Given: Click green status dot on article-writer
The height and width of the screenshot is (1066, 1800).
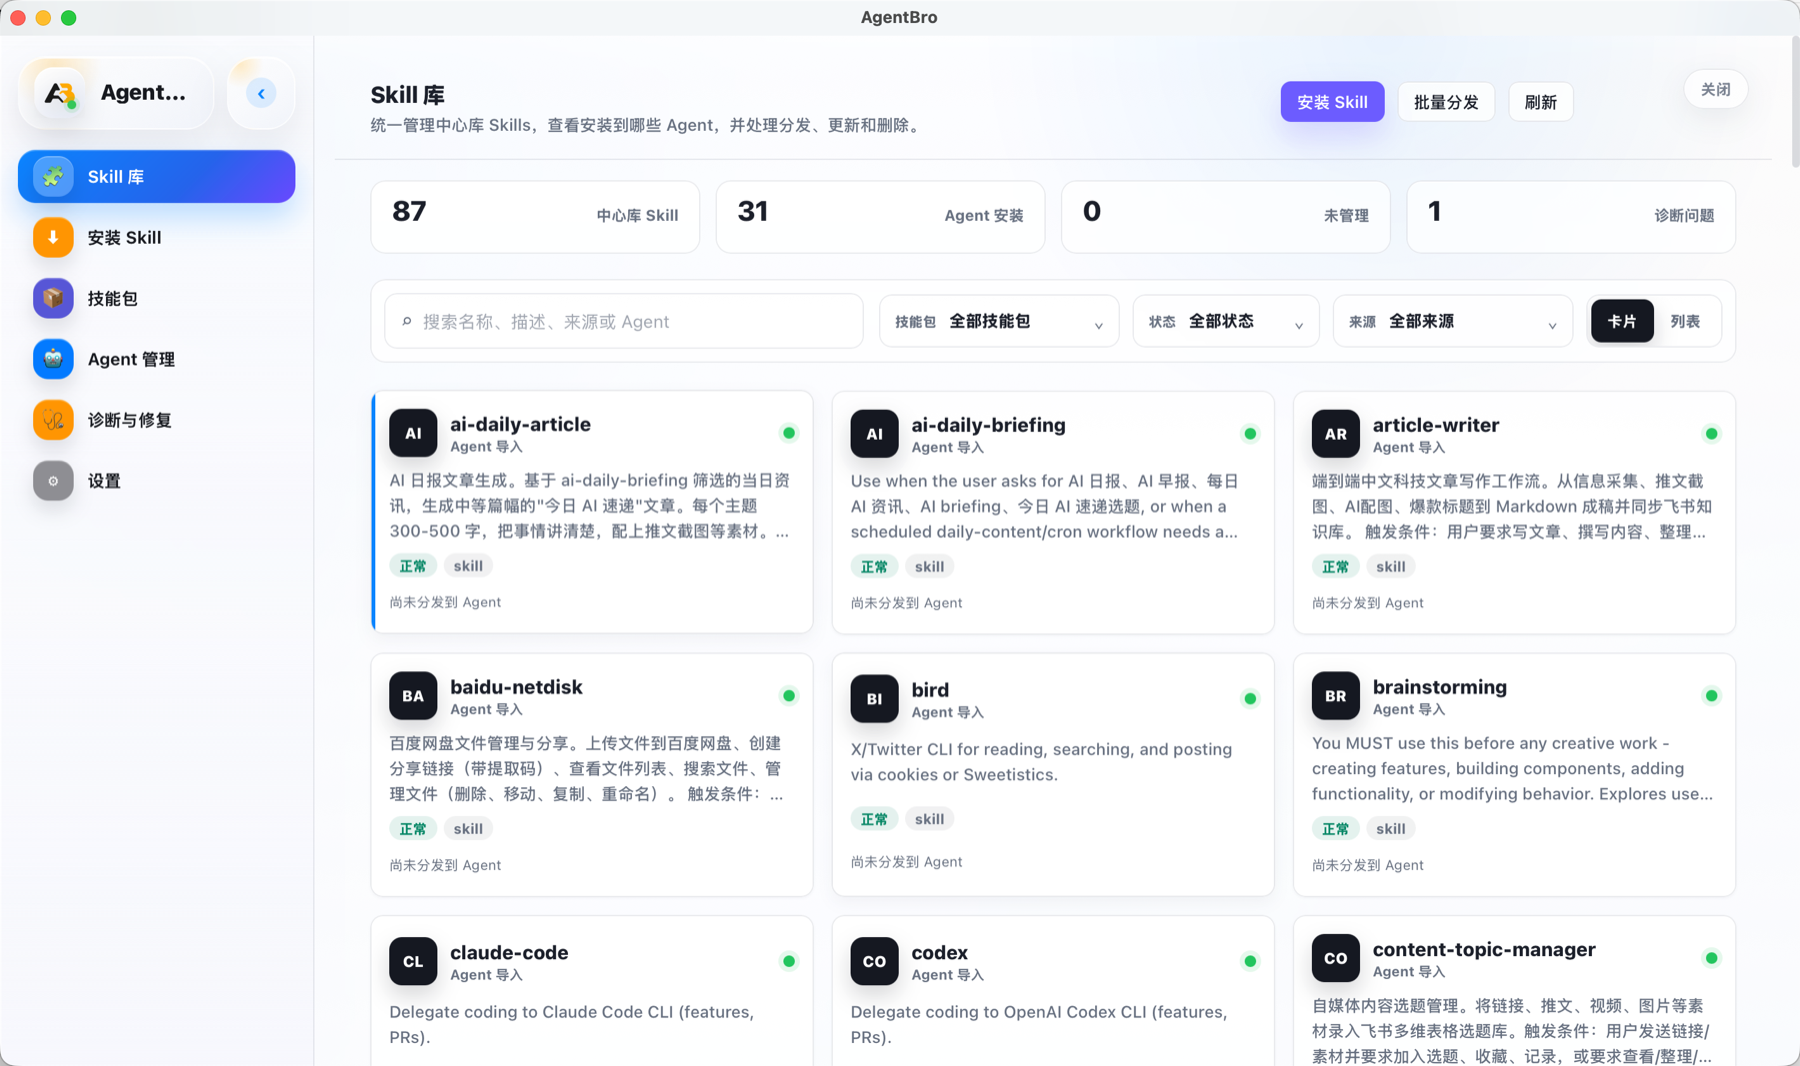Looking at the screenshot, I should 1711,434.
